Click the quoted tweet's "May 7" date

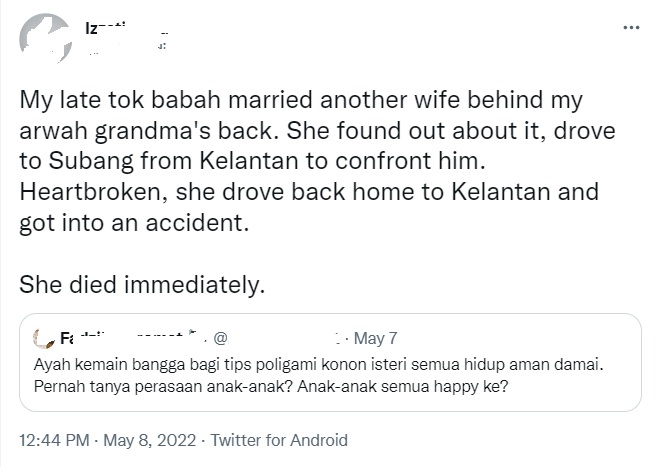pos(377,338)
